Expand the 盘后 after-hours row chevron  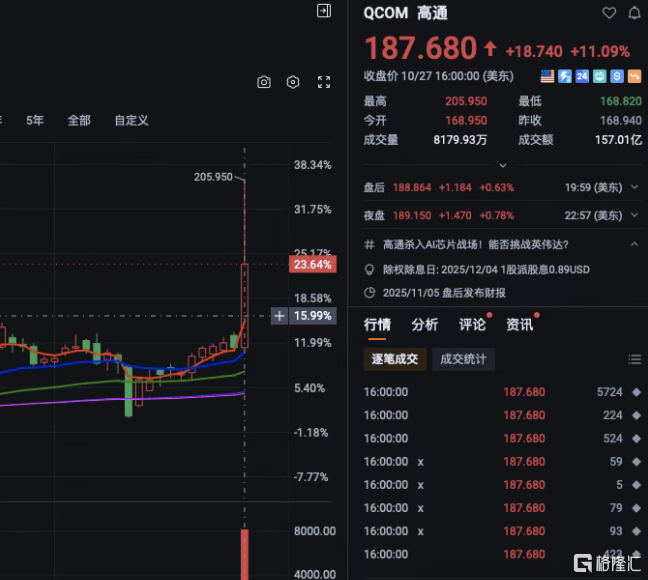tap(634, 187)
